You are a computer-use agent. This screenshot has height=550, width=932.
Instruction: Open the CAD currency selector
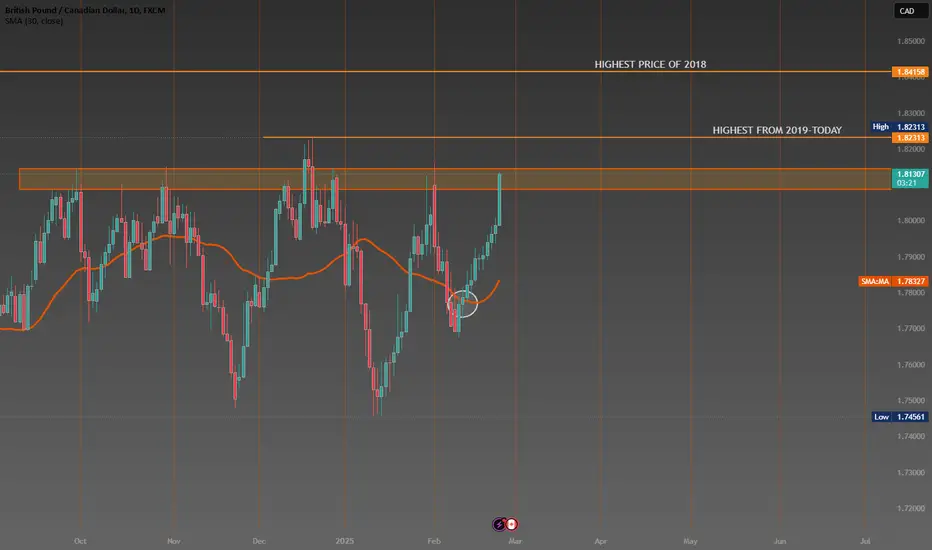pos(910,11)
